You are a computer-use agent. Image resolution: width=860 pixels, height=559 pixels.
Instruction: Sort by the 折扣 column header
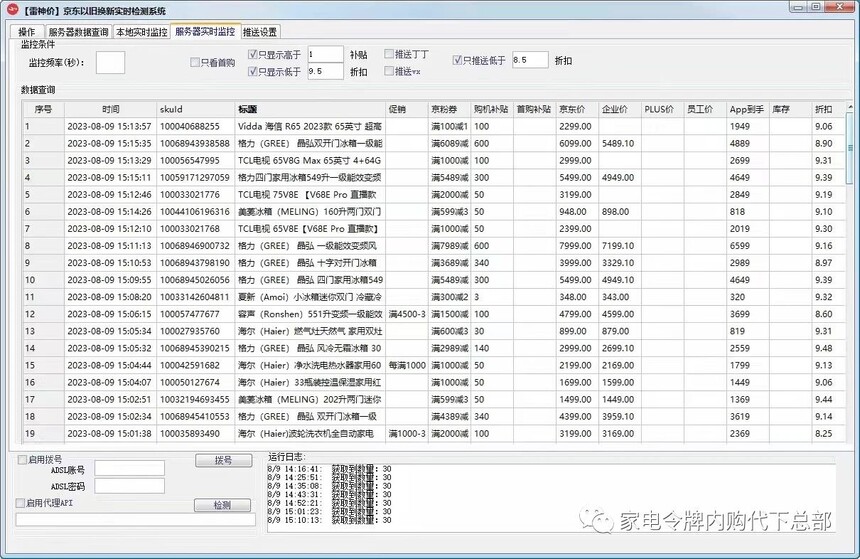(828, 109)
